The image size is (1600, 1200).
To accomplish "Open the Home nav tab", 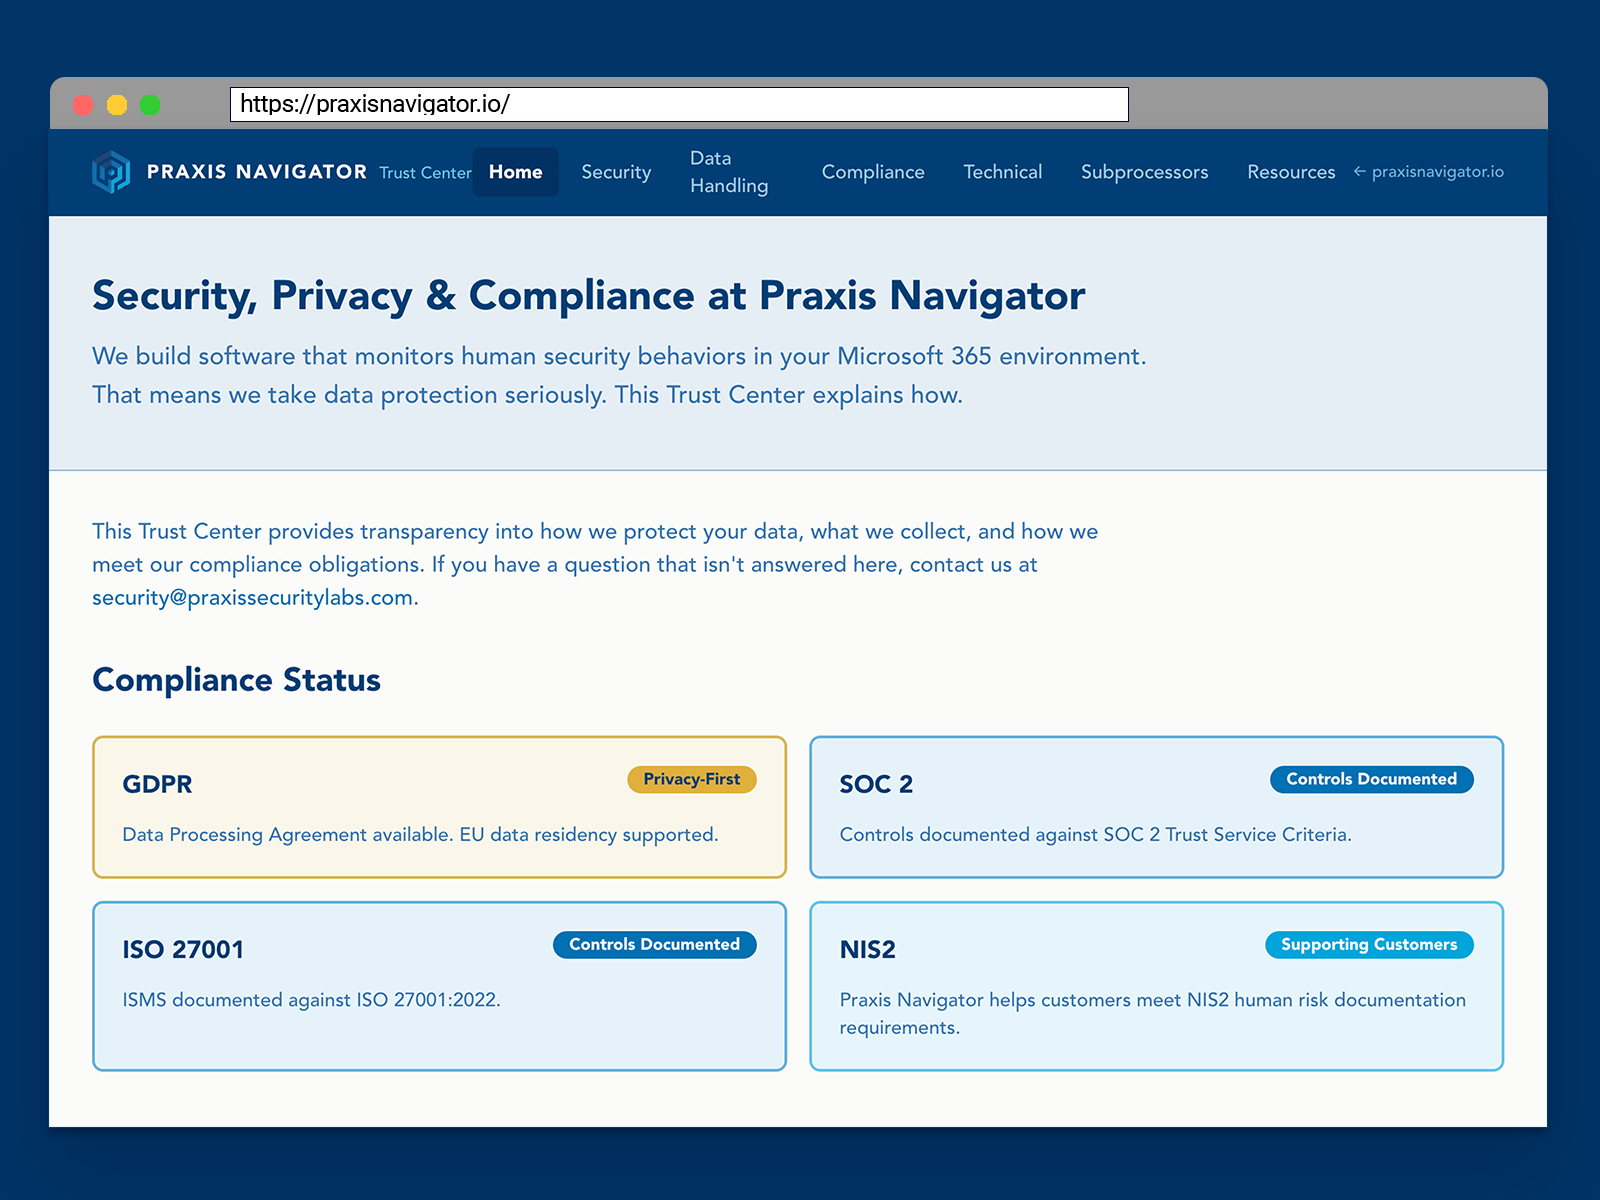I will click(x=516, y=172).
